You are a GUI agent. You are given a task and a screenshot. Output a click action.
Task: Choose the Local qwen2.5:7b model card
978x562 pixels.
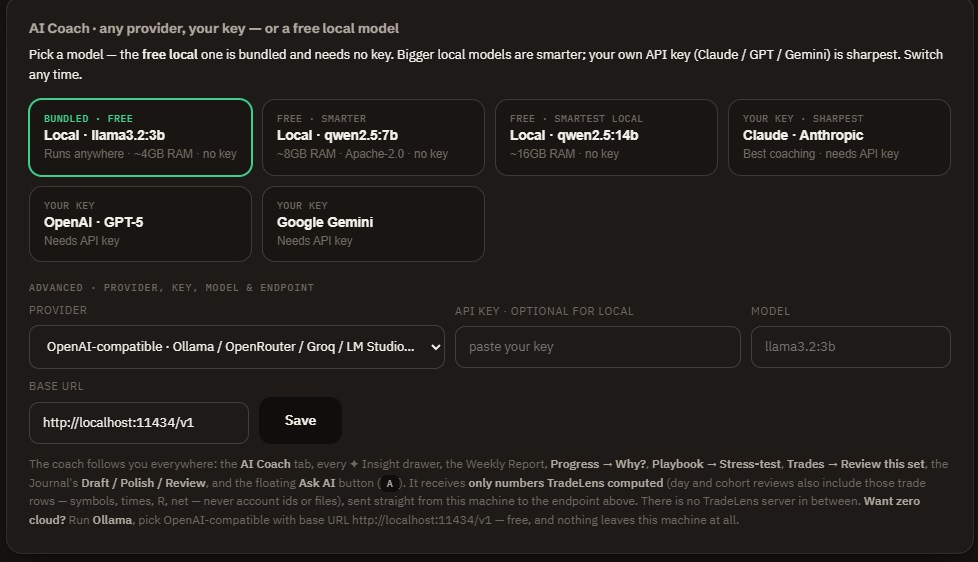point(373,137)
